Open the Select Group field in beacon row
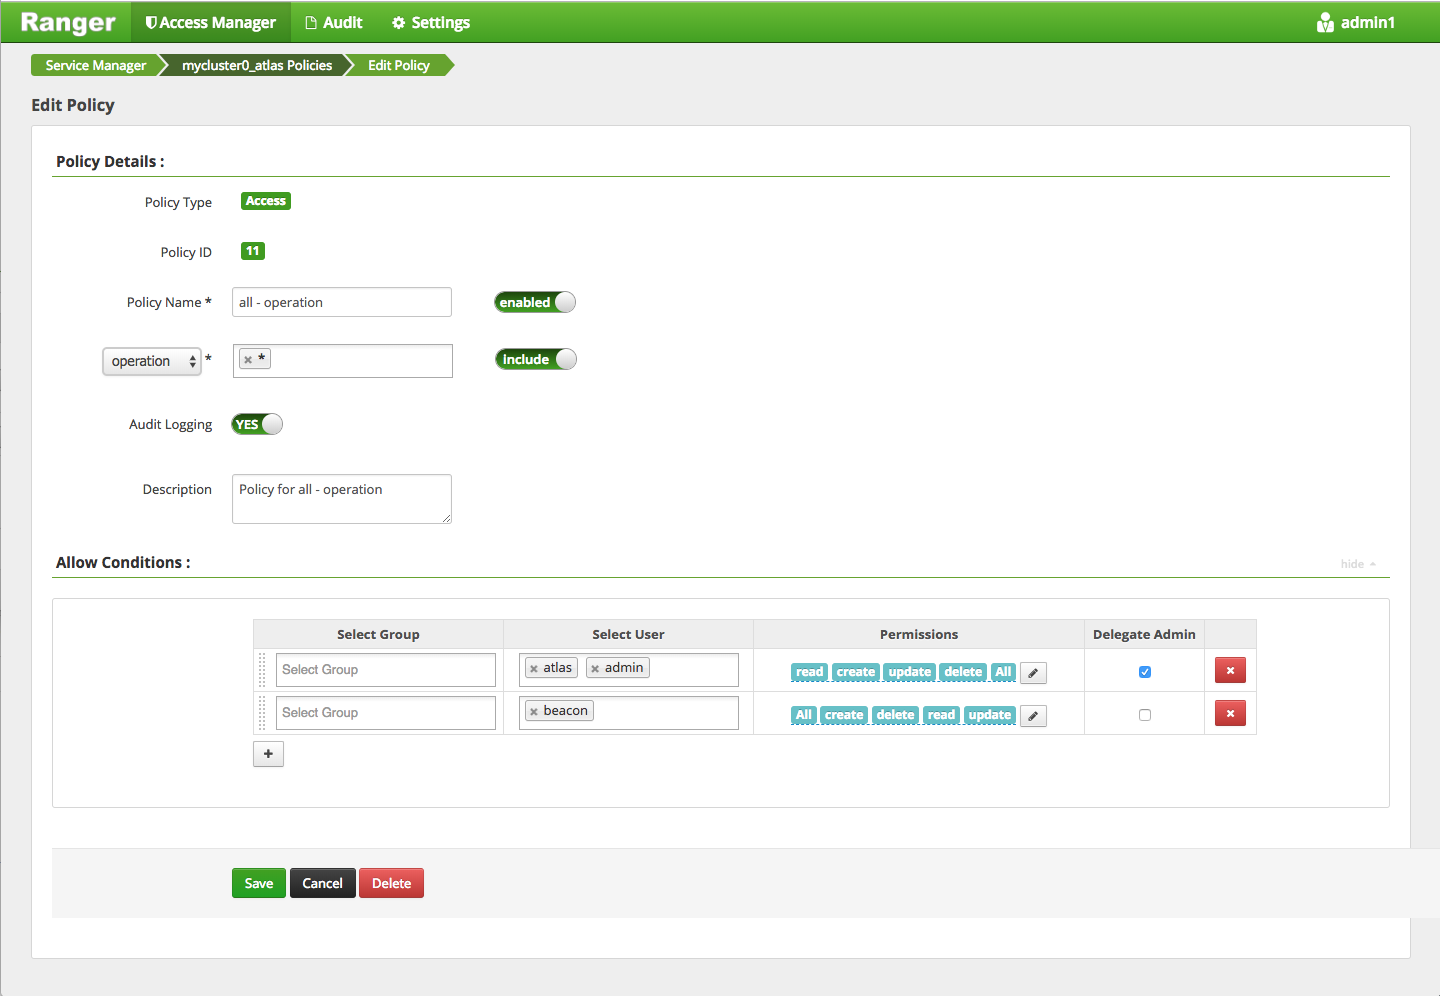Viewport: 1440px width, 996px height. click(x=386, y=713)
